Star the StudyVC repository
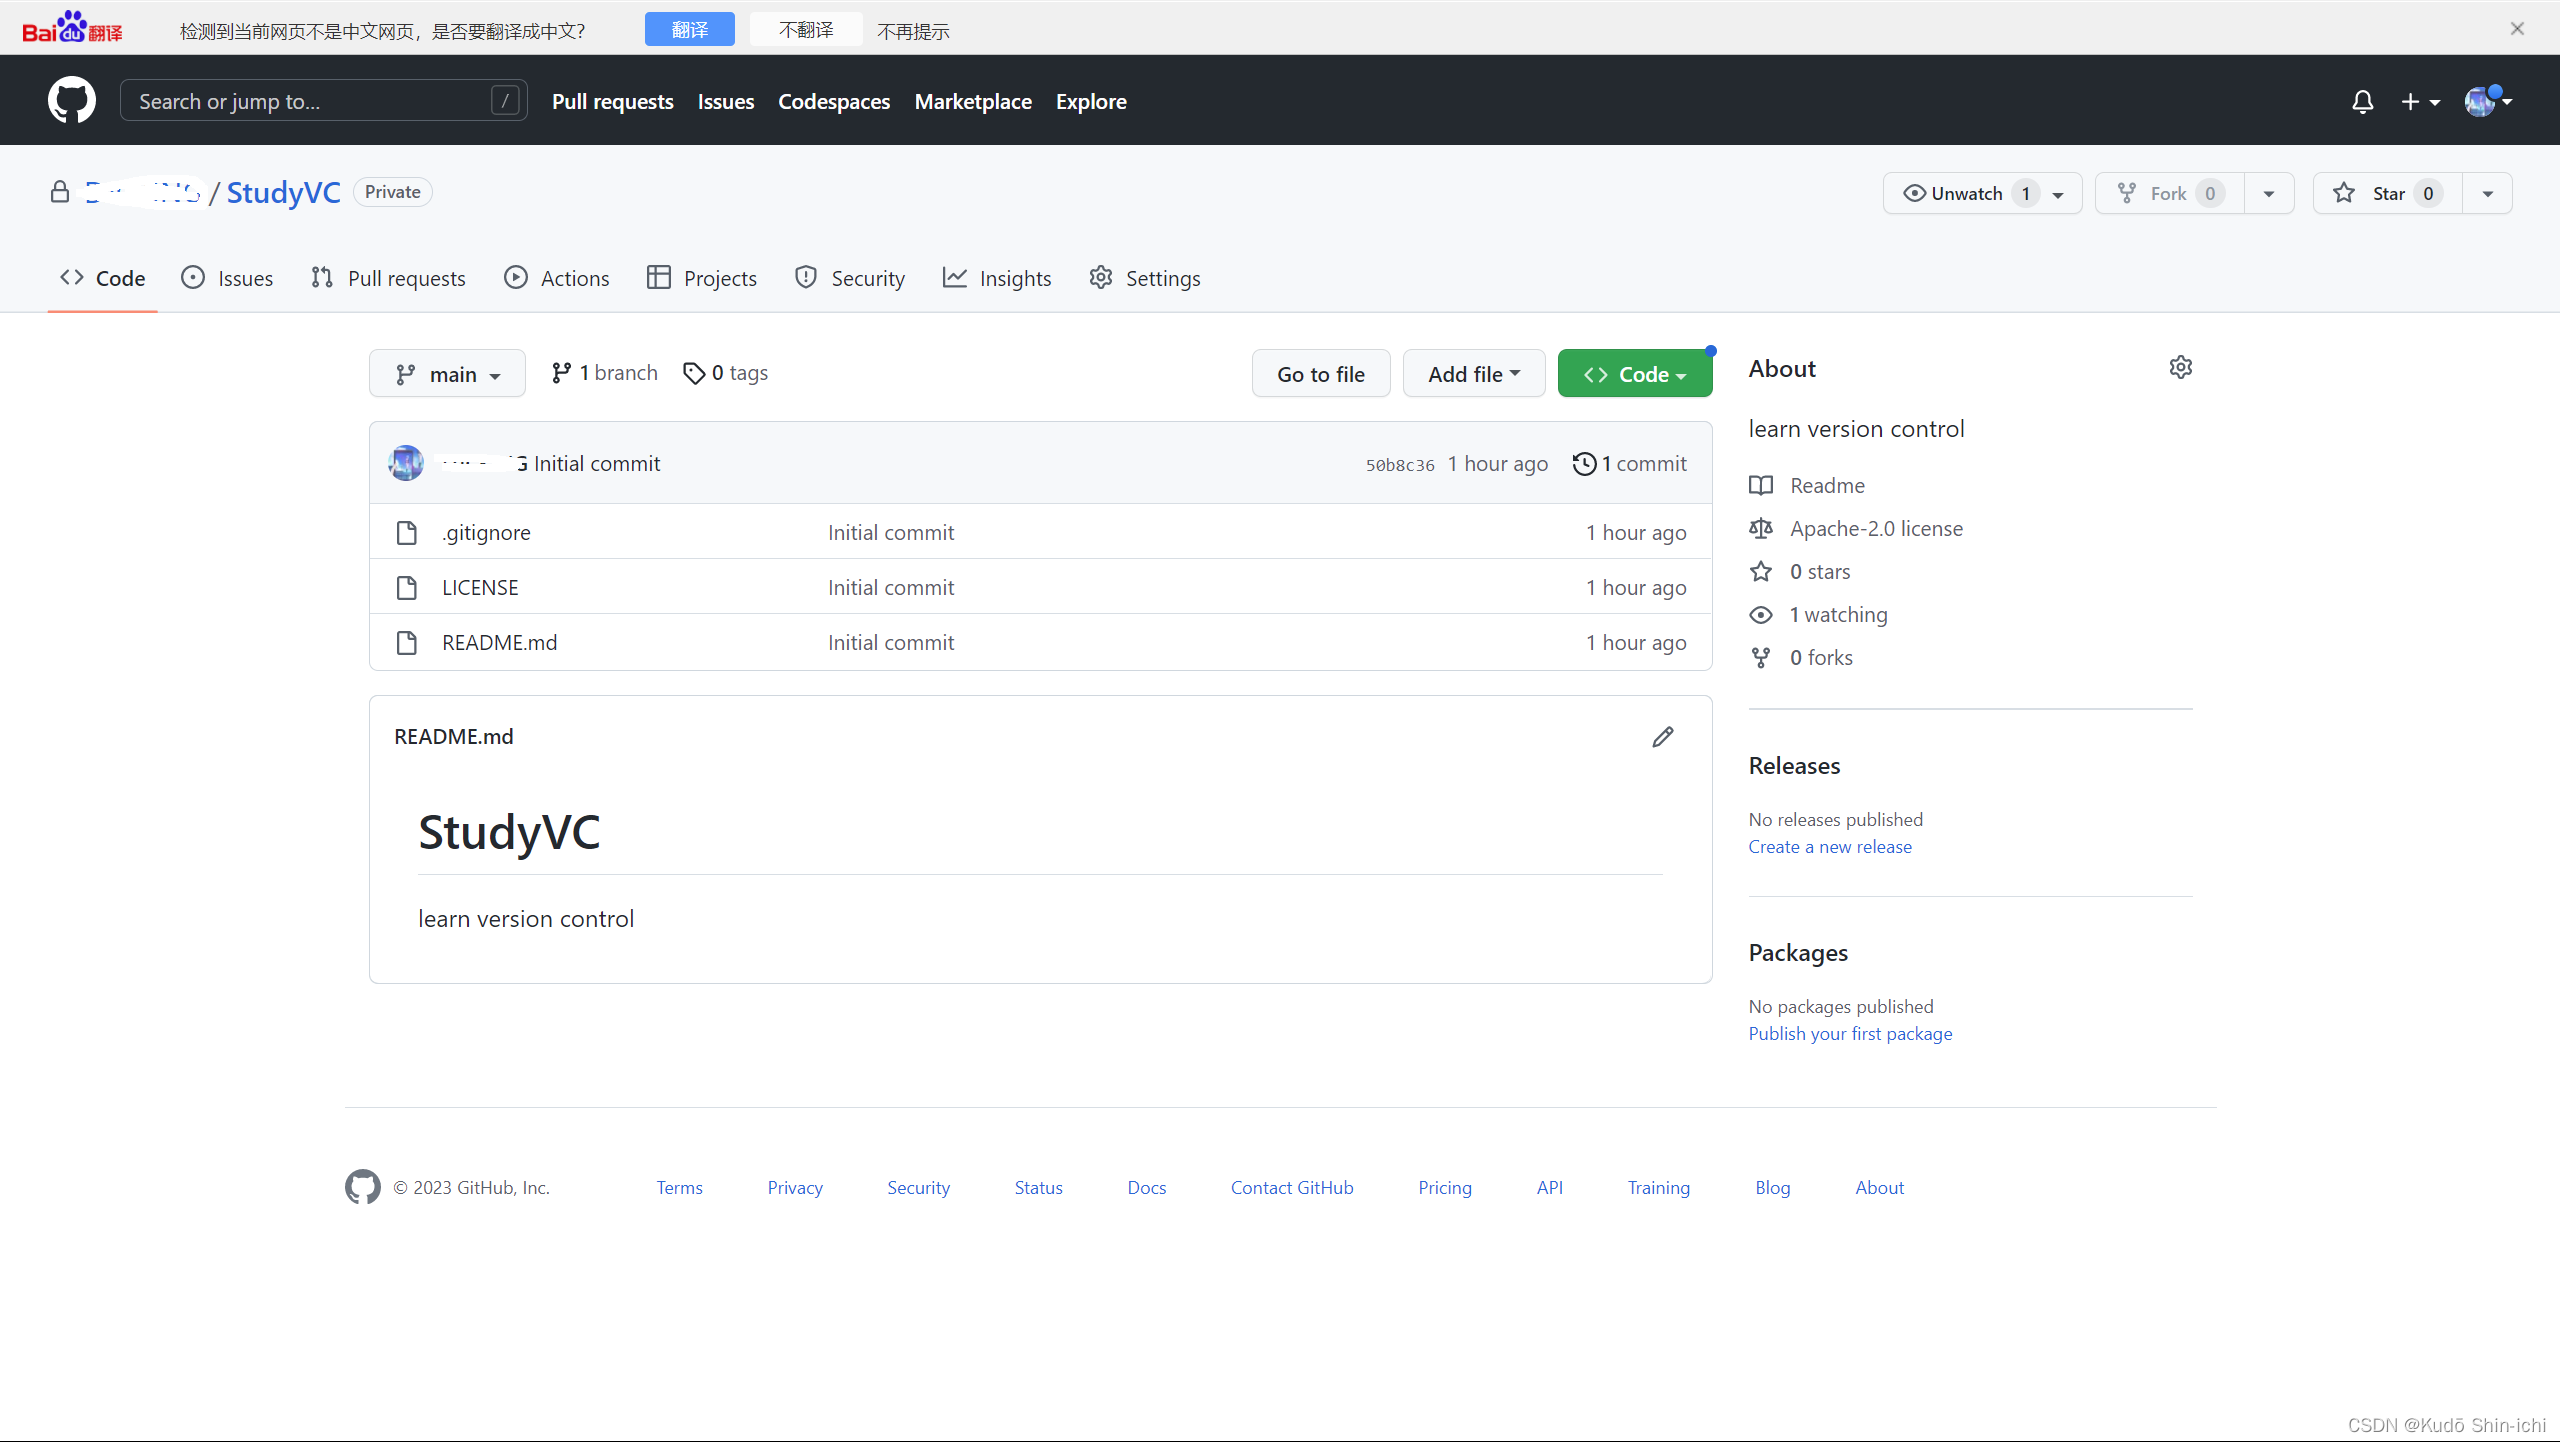Screen dimensions: 2561x1442 2388,193
